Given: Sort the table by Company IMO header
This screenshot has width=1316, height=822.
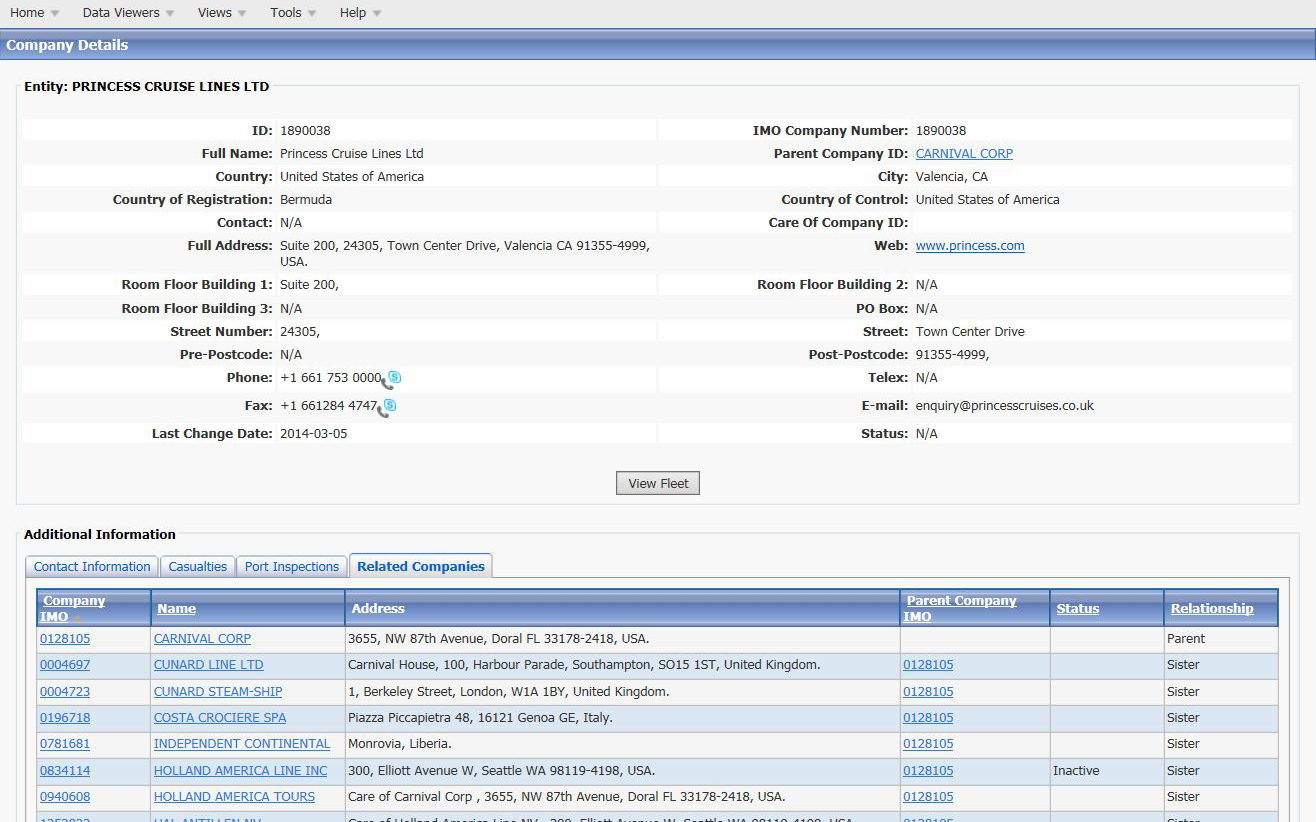Looking at the screenshot, I should point(74,608).
